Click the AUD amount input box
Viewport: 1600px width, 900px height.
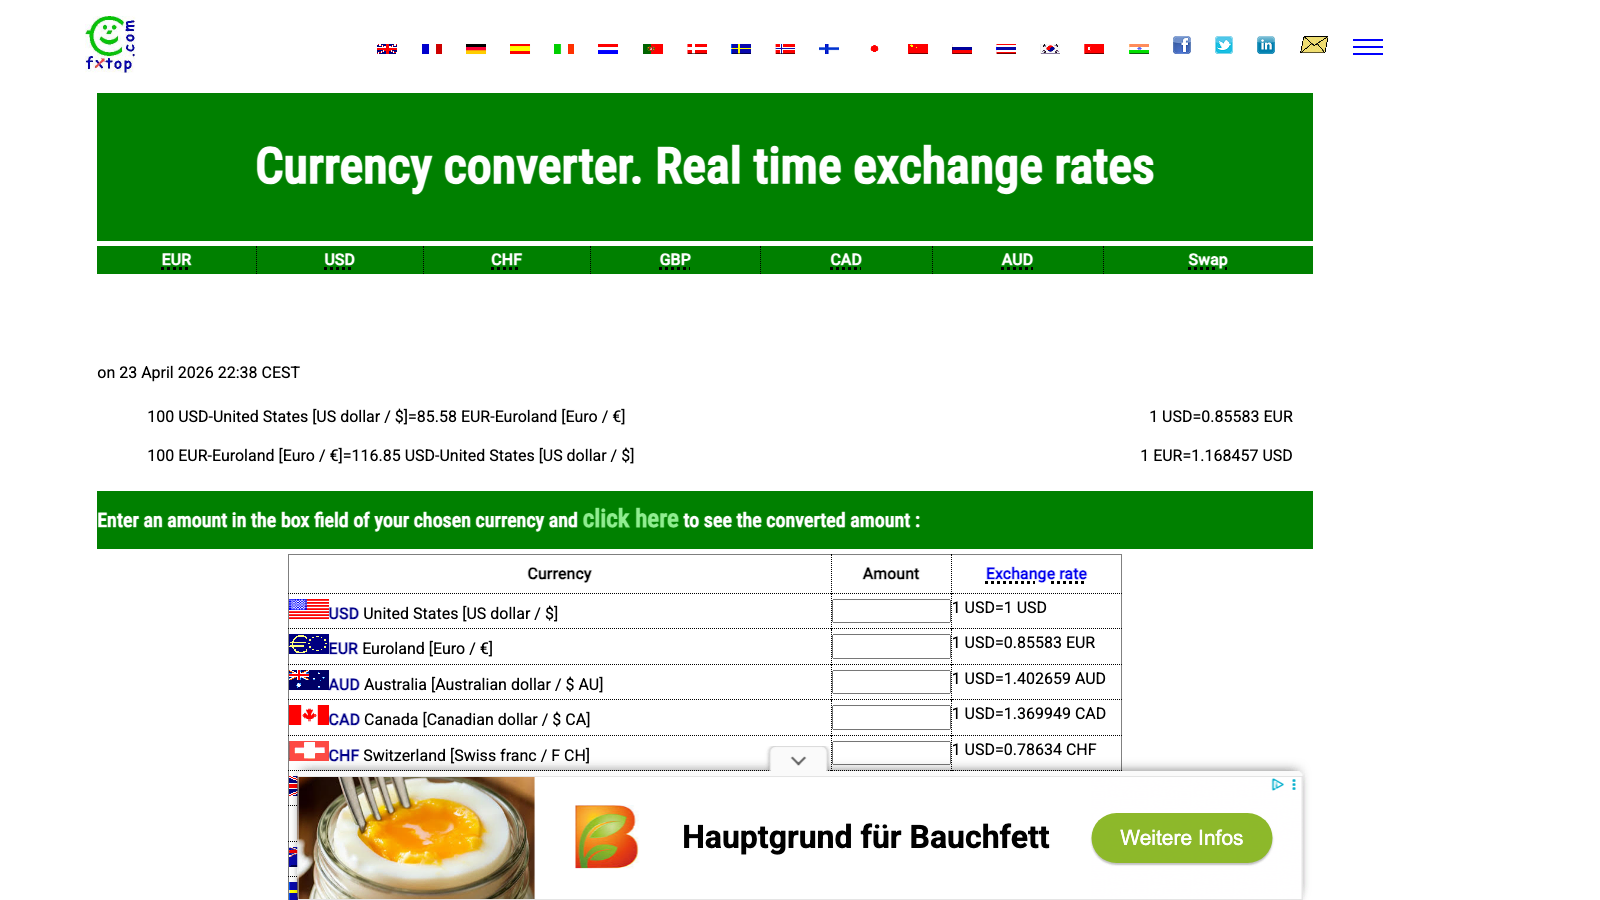pos(890,681)
